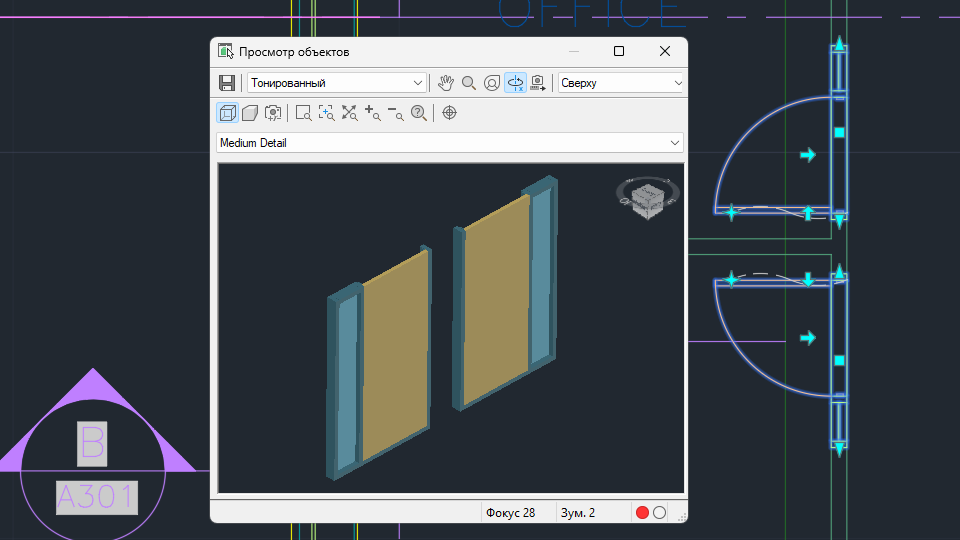Select the dashed-frame Zoom Center tool
This screenshot has width=960, height=540.
pos(326,113)
